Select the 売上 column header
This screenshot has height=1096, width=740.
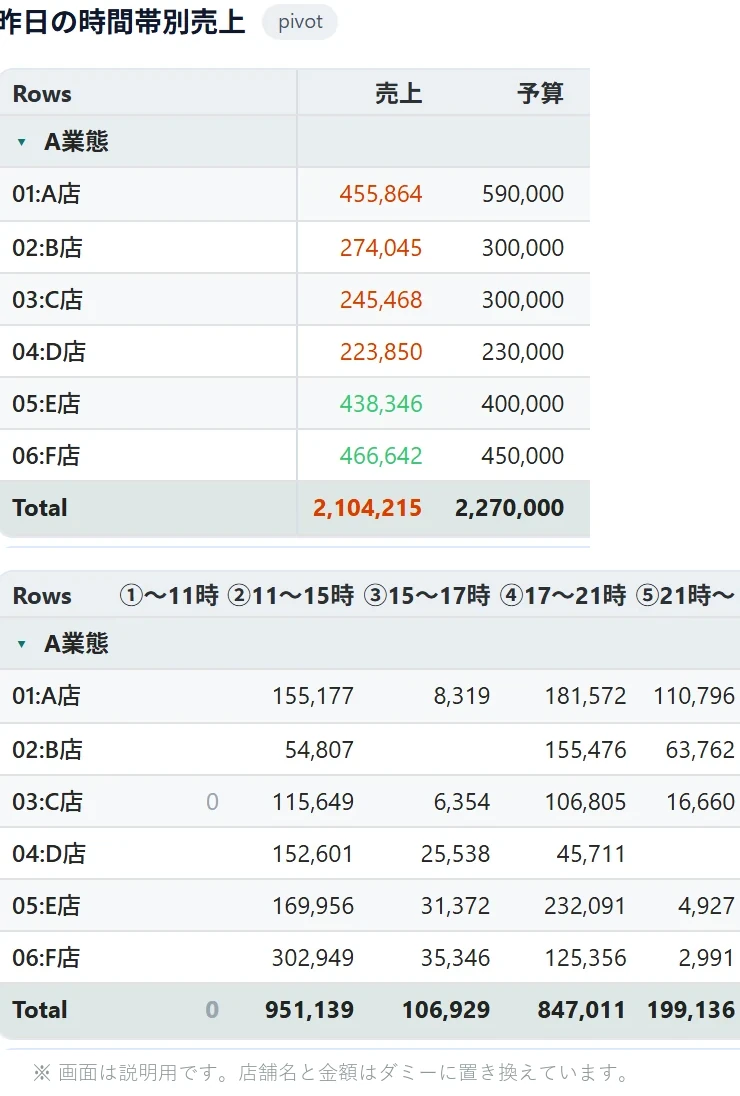point(398,93)
